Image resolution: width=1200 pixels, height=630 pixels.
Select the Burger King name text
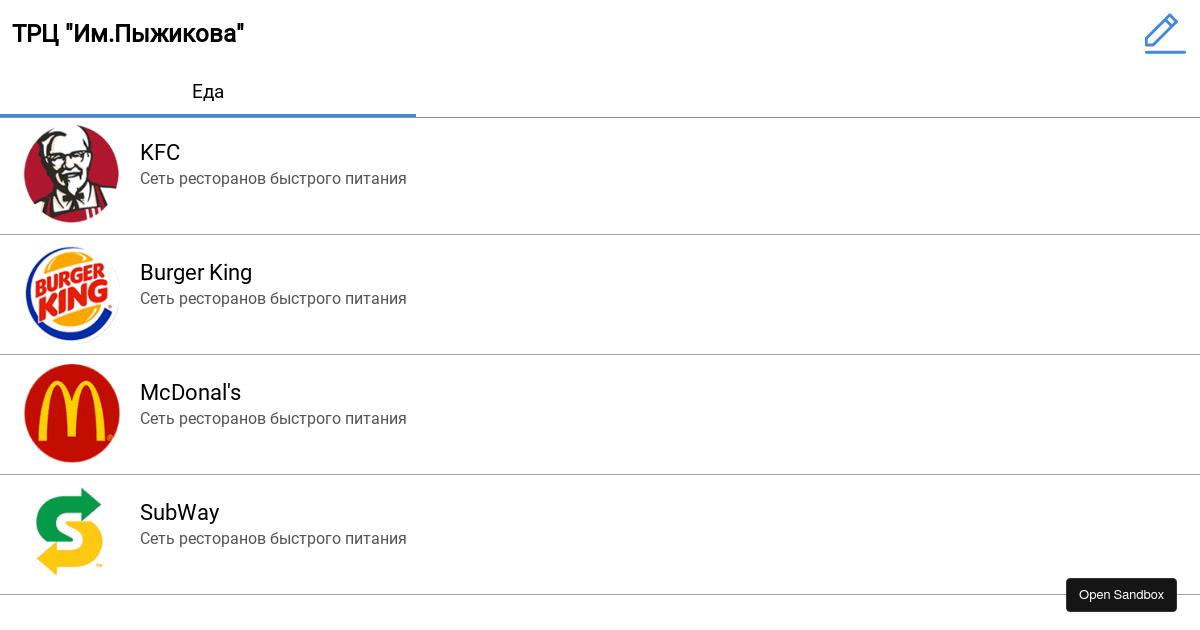196,273
